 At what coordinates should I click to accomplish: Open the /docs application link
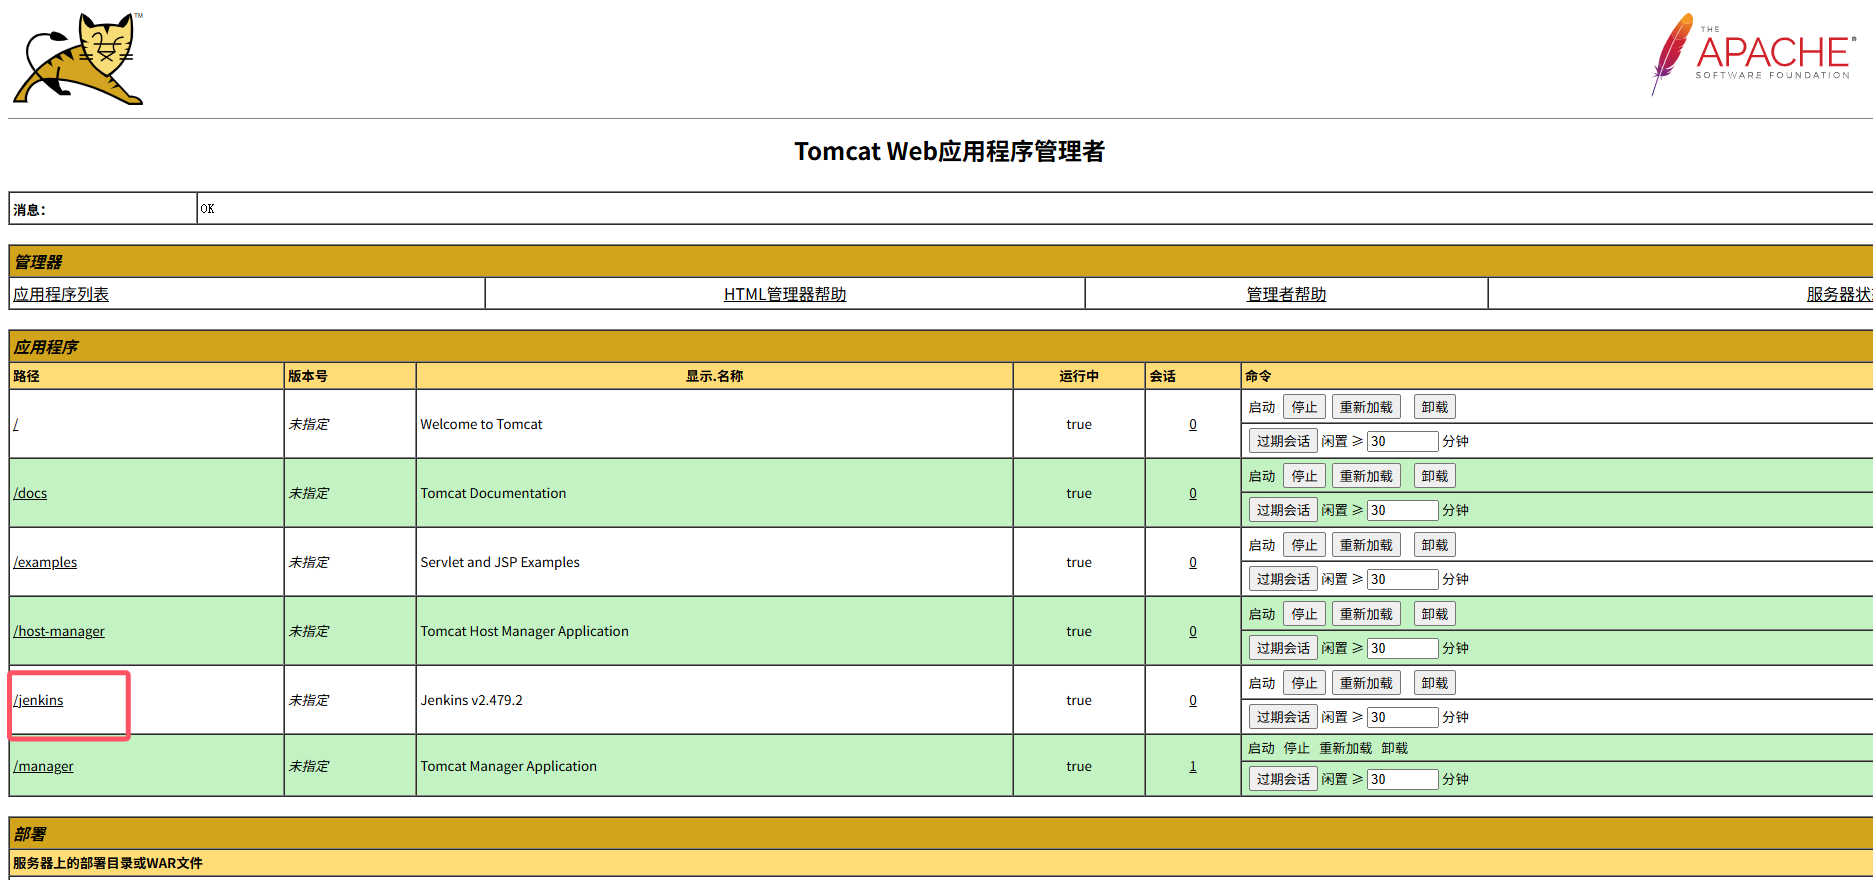(30, 493)
